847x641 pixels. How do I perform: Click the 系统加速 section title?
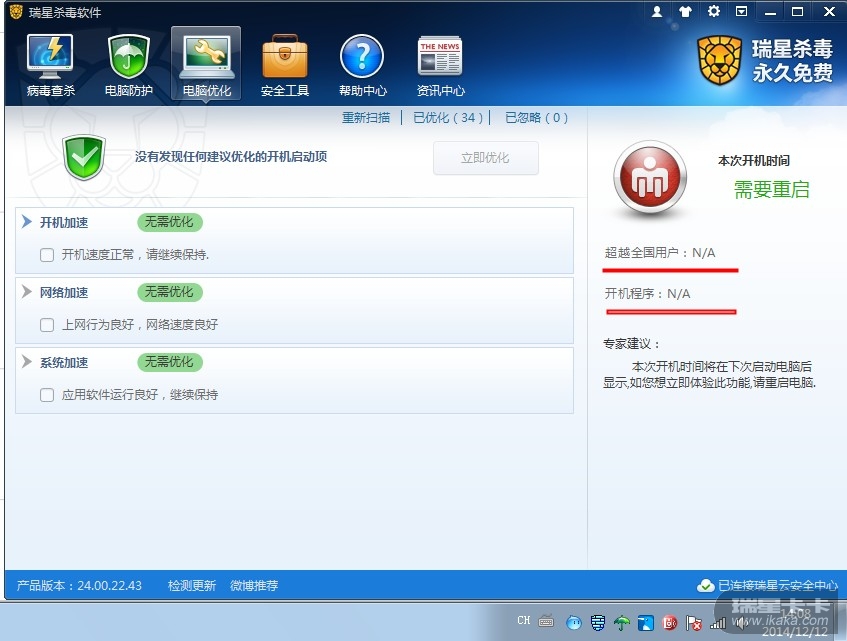pos(64,363)
